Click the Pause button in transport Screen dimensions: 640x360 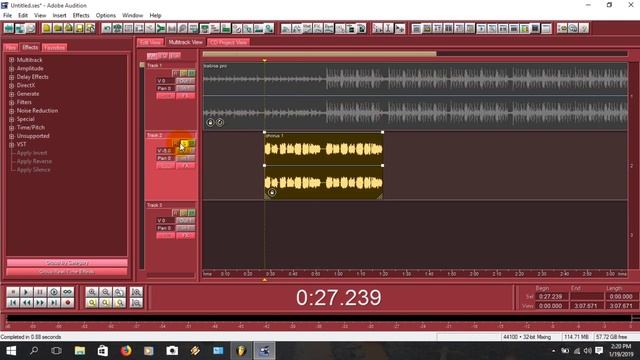point(40,292)
